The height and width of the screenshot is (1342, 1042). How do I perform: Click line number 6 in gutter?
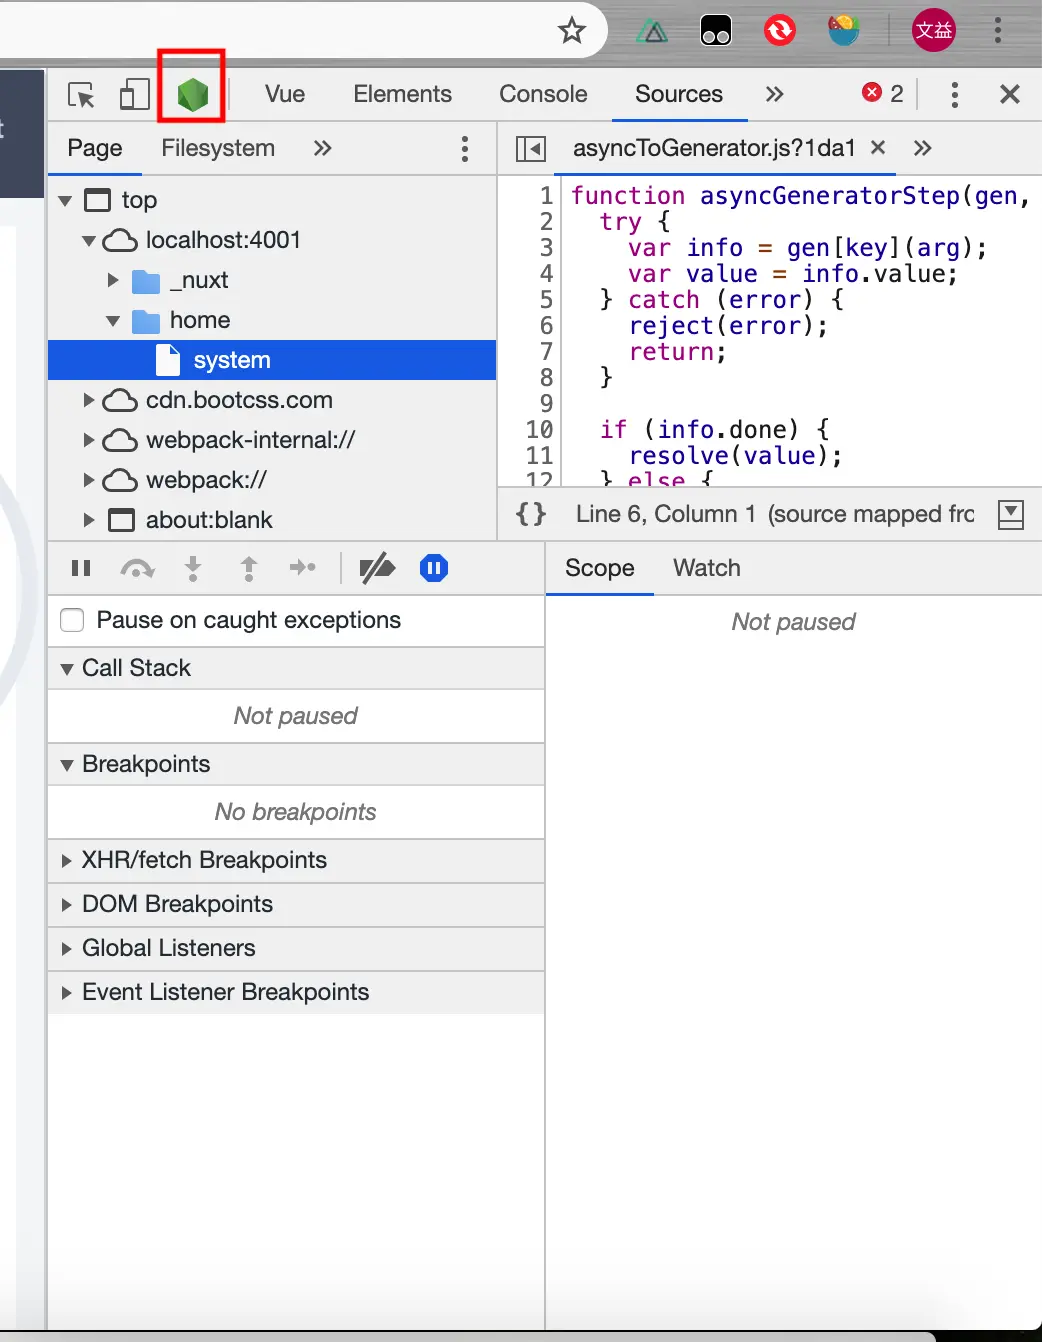tap(546, 326)
